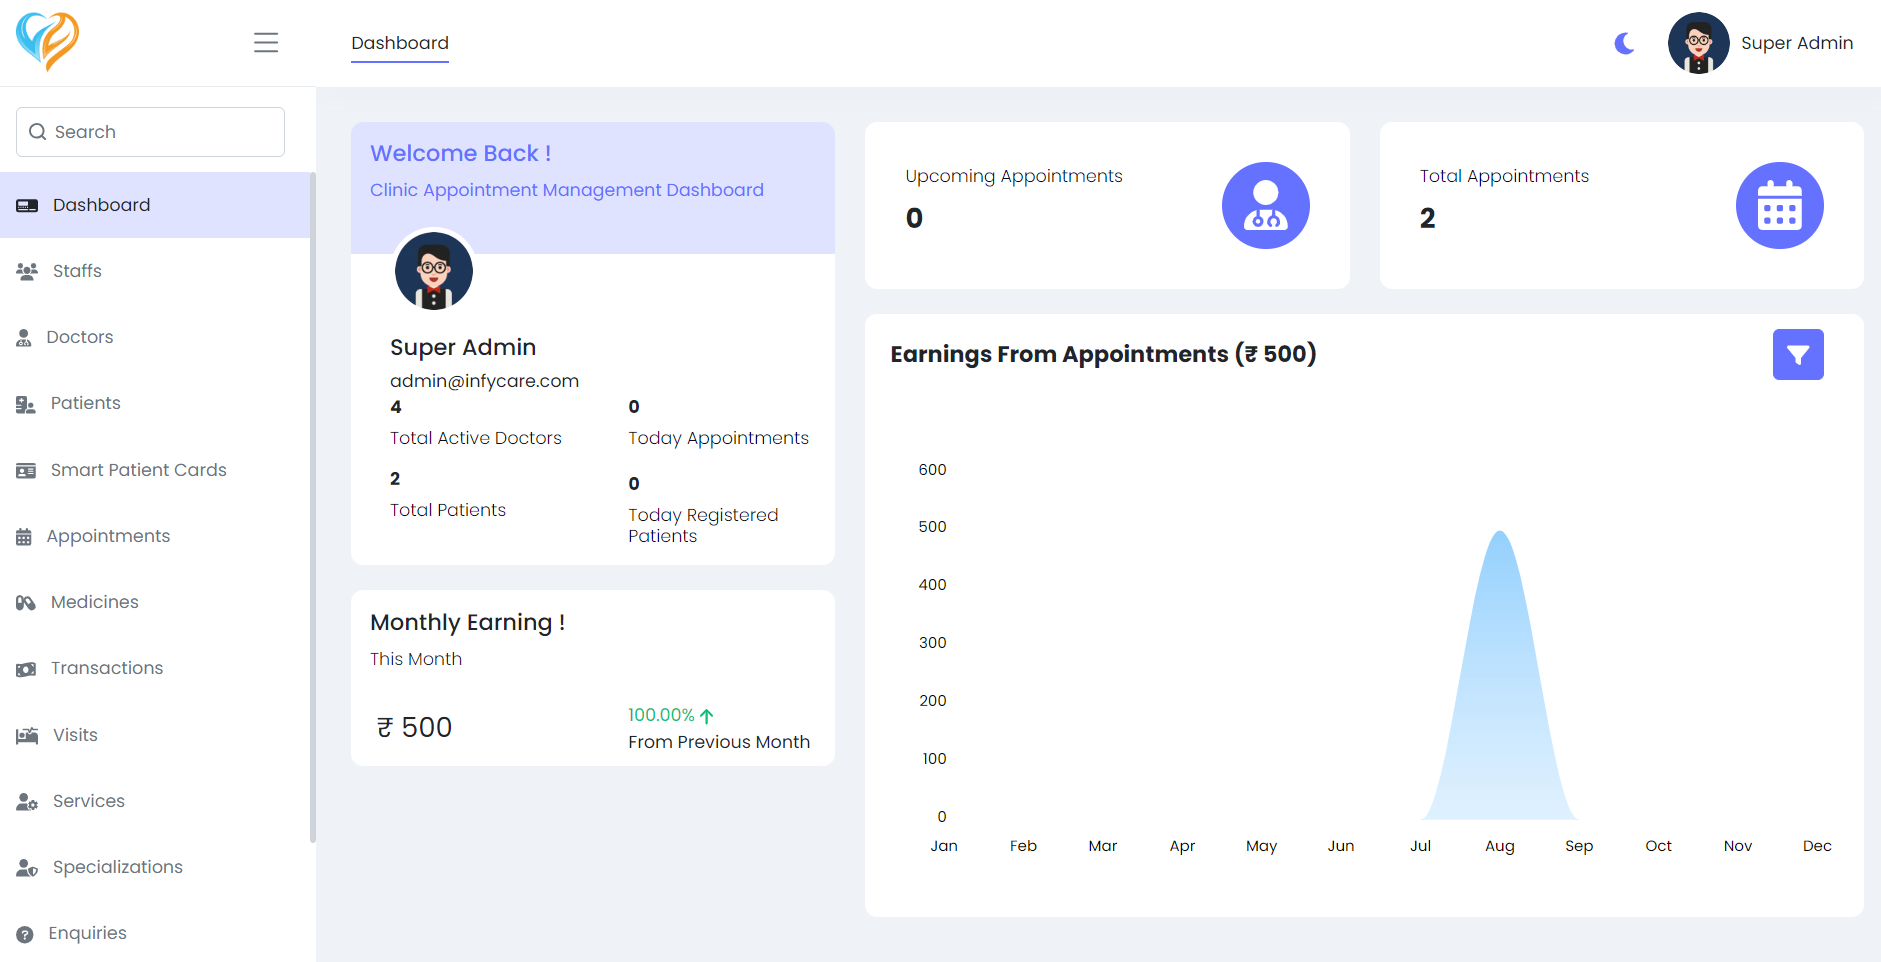Click the sidebar vertical scrollbar
The height and width of the screenshot is (962, 1881).
(312, 500)
